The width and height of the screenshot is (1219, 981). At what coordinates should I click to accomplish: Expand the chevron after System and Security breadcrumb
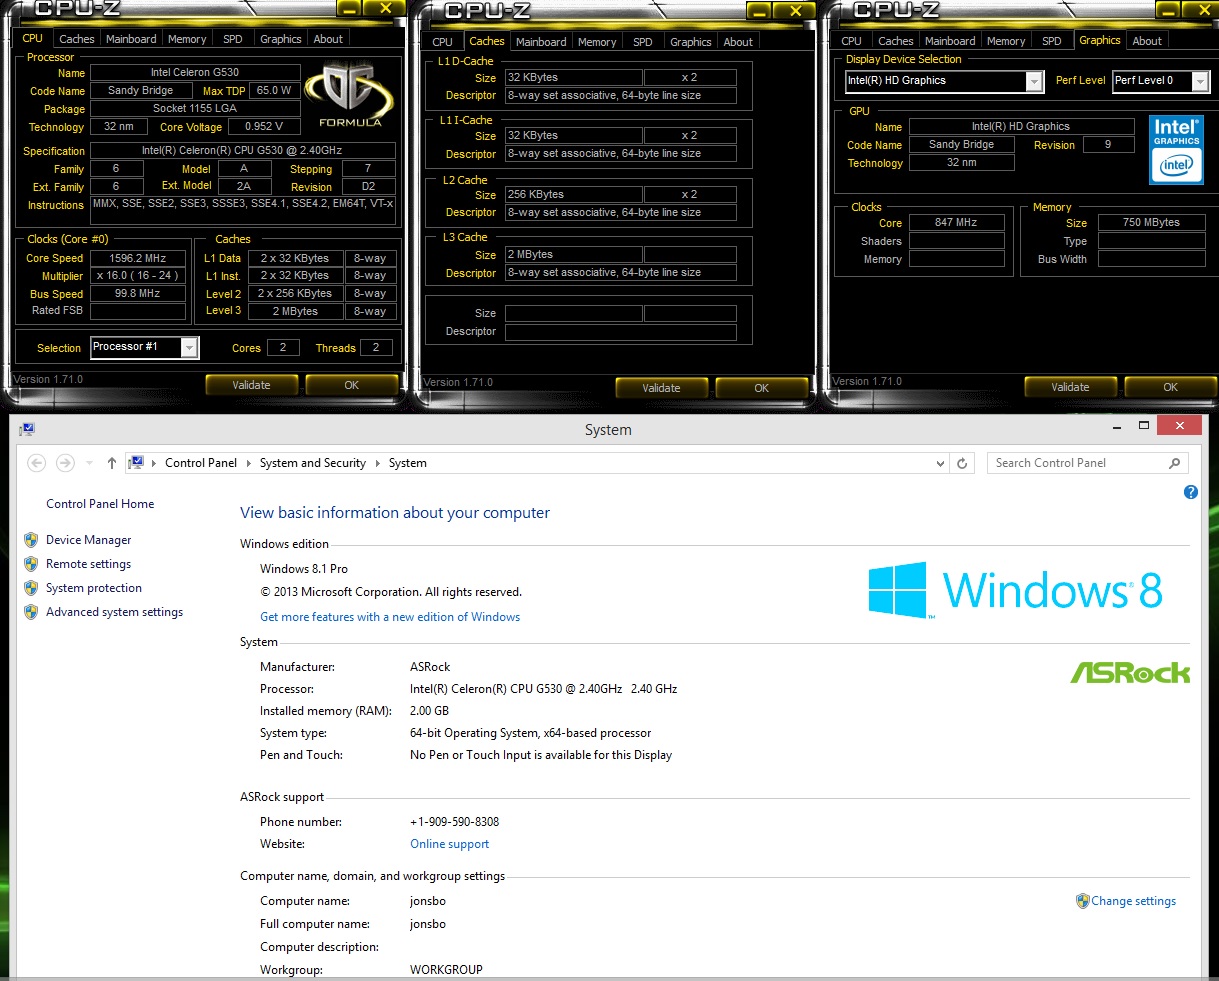pos(377,463)
